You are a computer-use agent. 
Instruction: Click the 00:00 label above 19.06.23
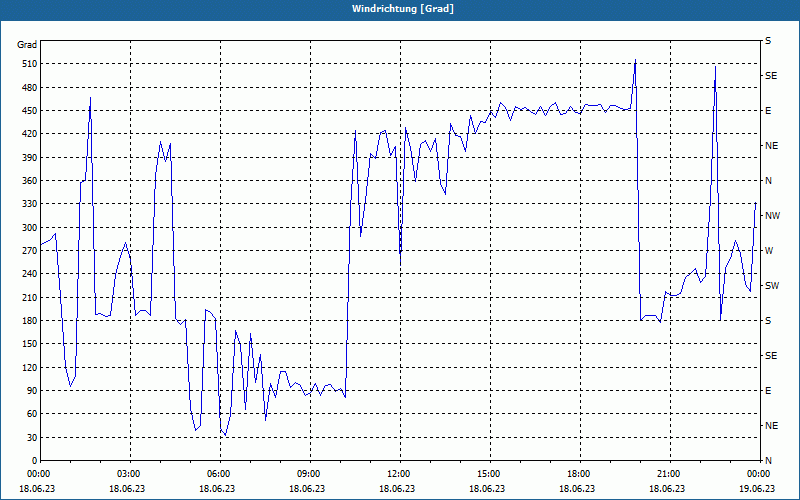tap(759, 473)
